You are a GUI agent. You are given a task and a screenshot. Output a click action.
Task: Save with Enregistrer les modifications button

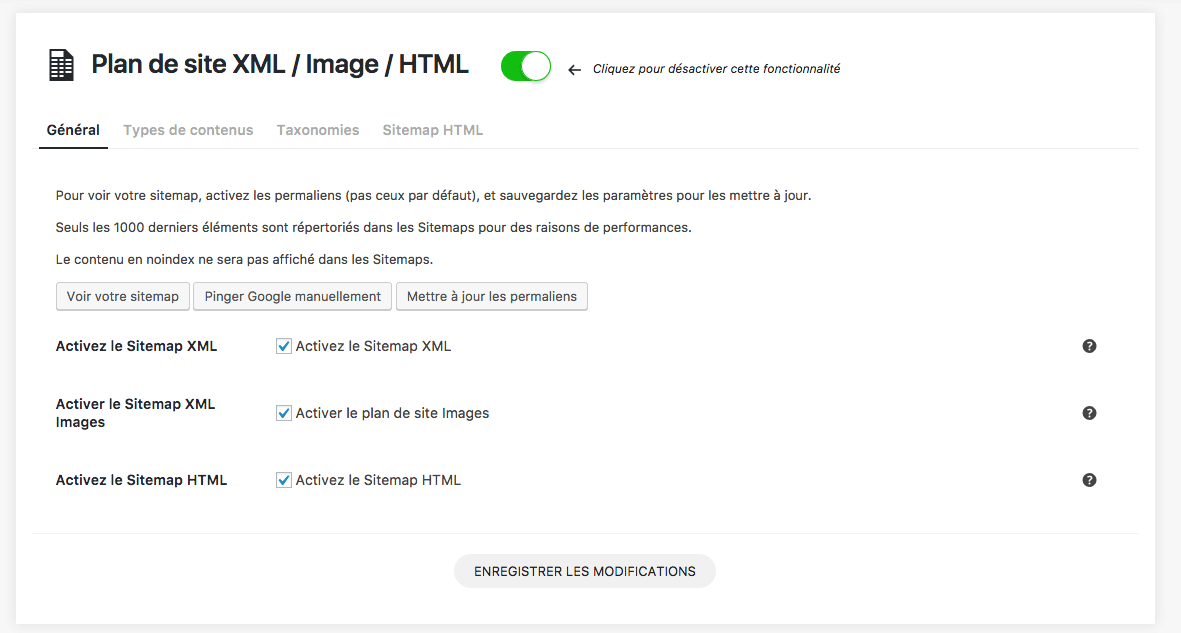point(584,571)
